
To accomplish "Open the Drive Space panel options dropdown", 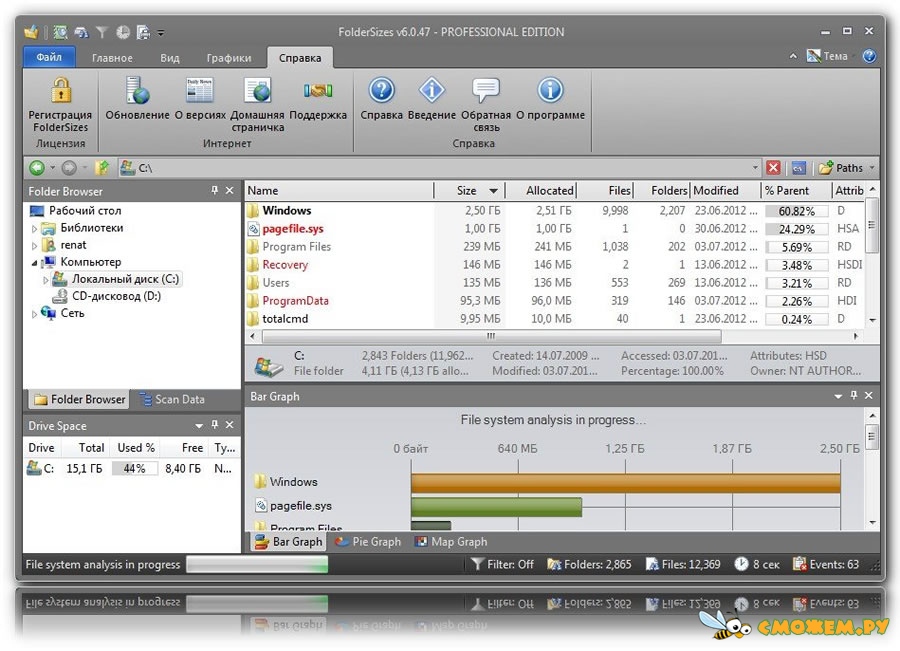I will pos(199,425).
